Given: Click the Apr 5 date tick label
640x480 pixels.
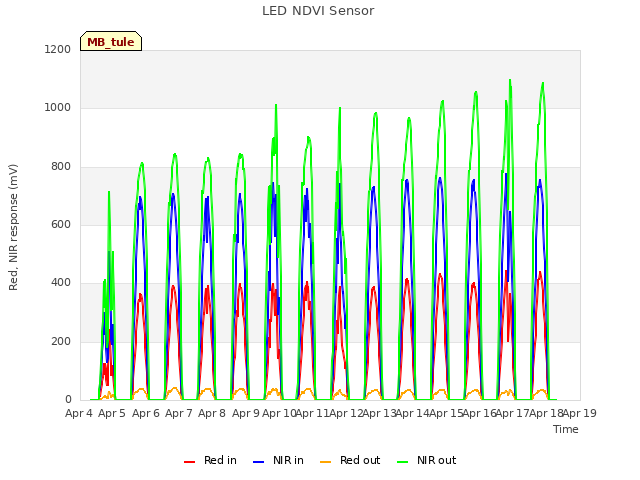Looking at the screenshot, I should (x=112, y=413).
